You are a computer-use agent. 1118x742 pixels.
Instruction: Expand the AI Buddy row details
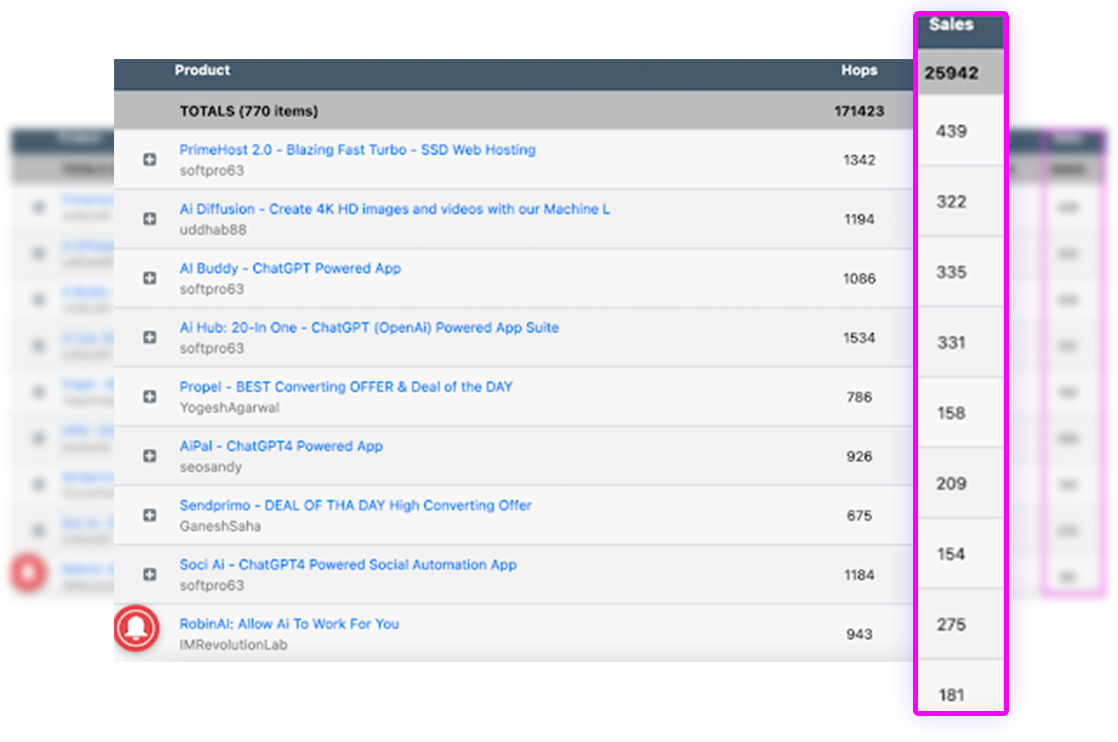coord(149,278)
